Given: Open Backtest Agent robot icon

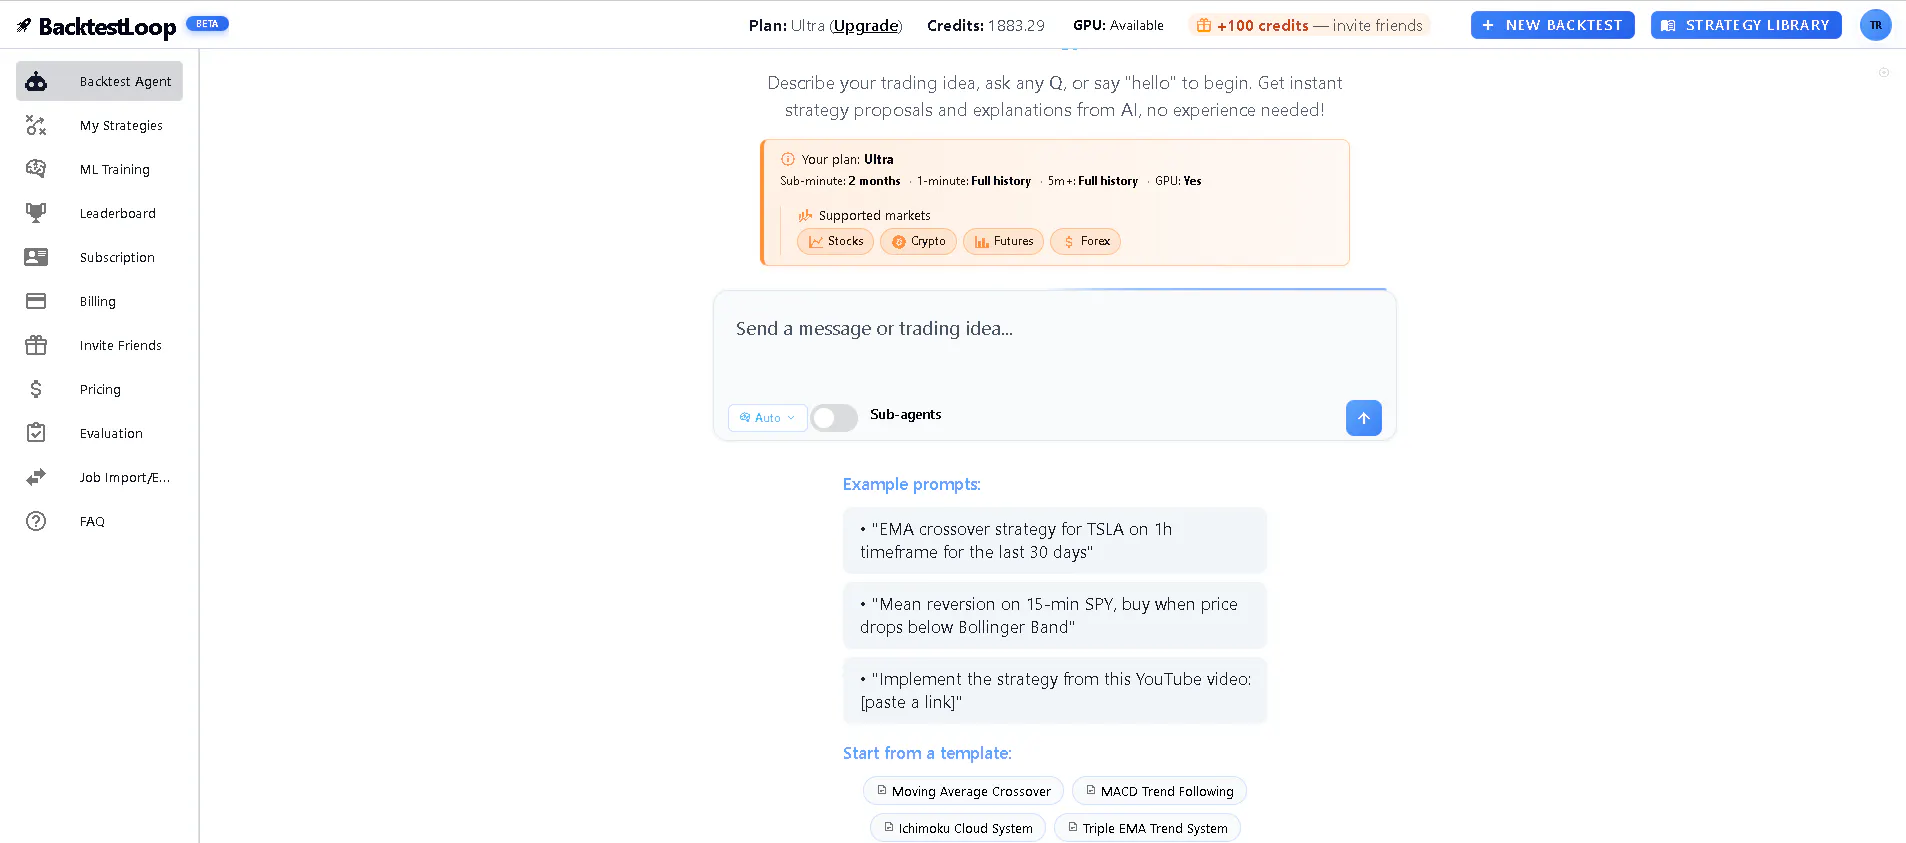Looking at the screenshot, I should click(x=36, y=81).
